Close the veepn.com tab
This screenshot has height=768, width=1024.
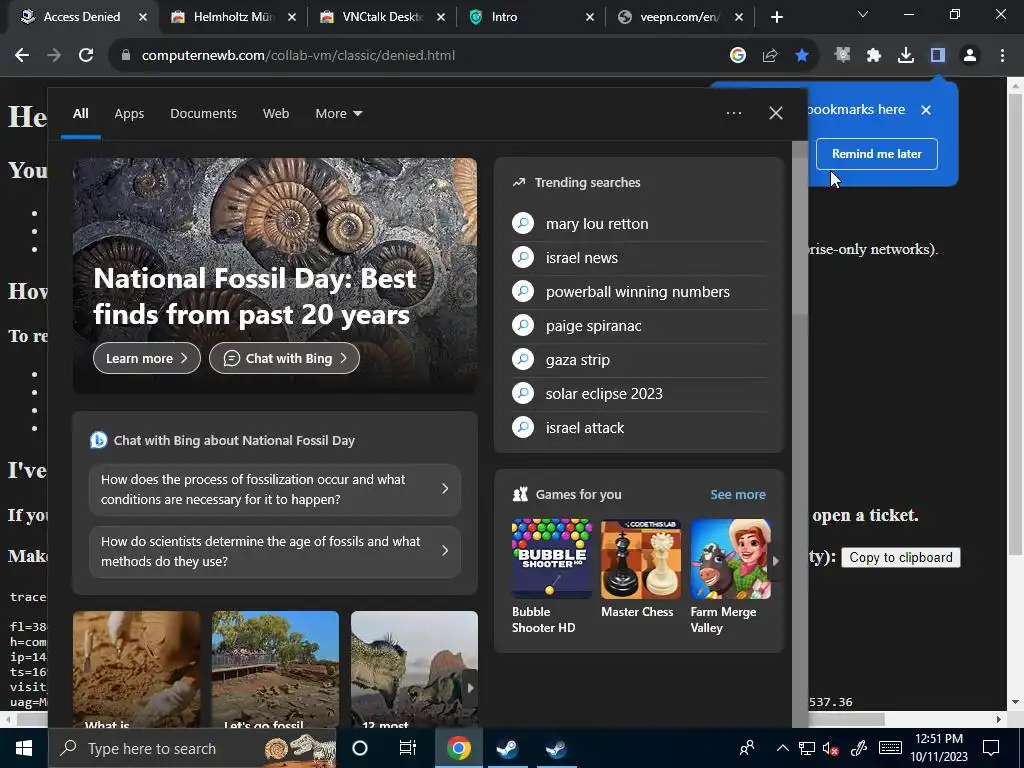tap(739, 17)
